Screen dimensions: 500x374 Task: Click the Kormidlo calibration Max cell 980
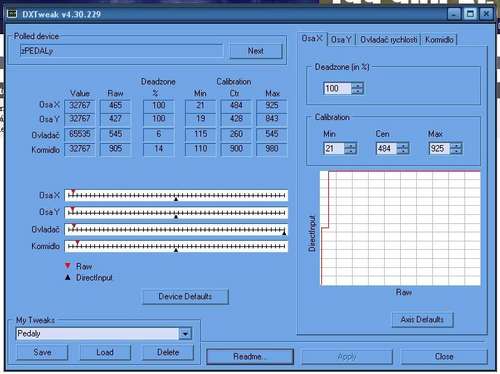(272, 149)
